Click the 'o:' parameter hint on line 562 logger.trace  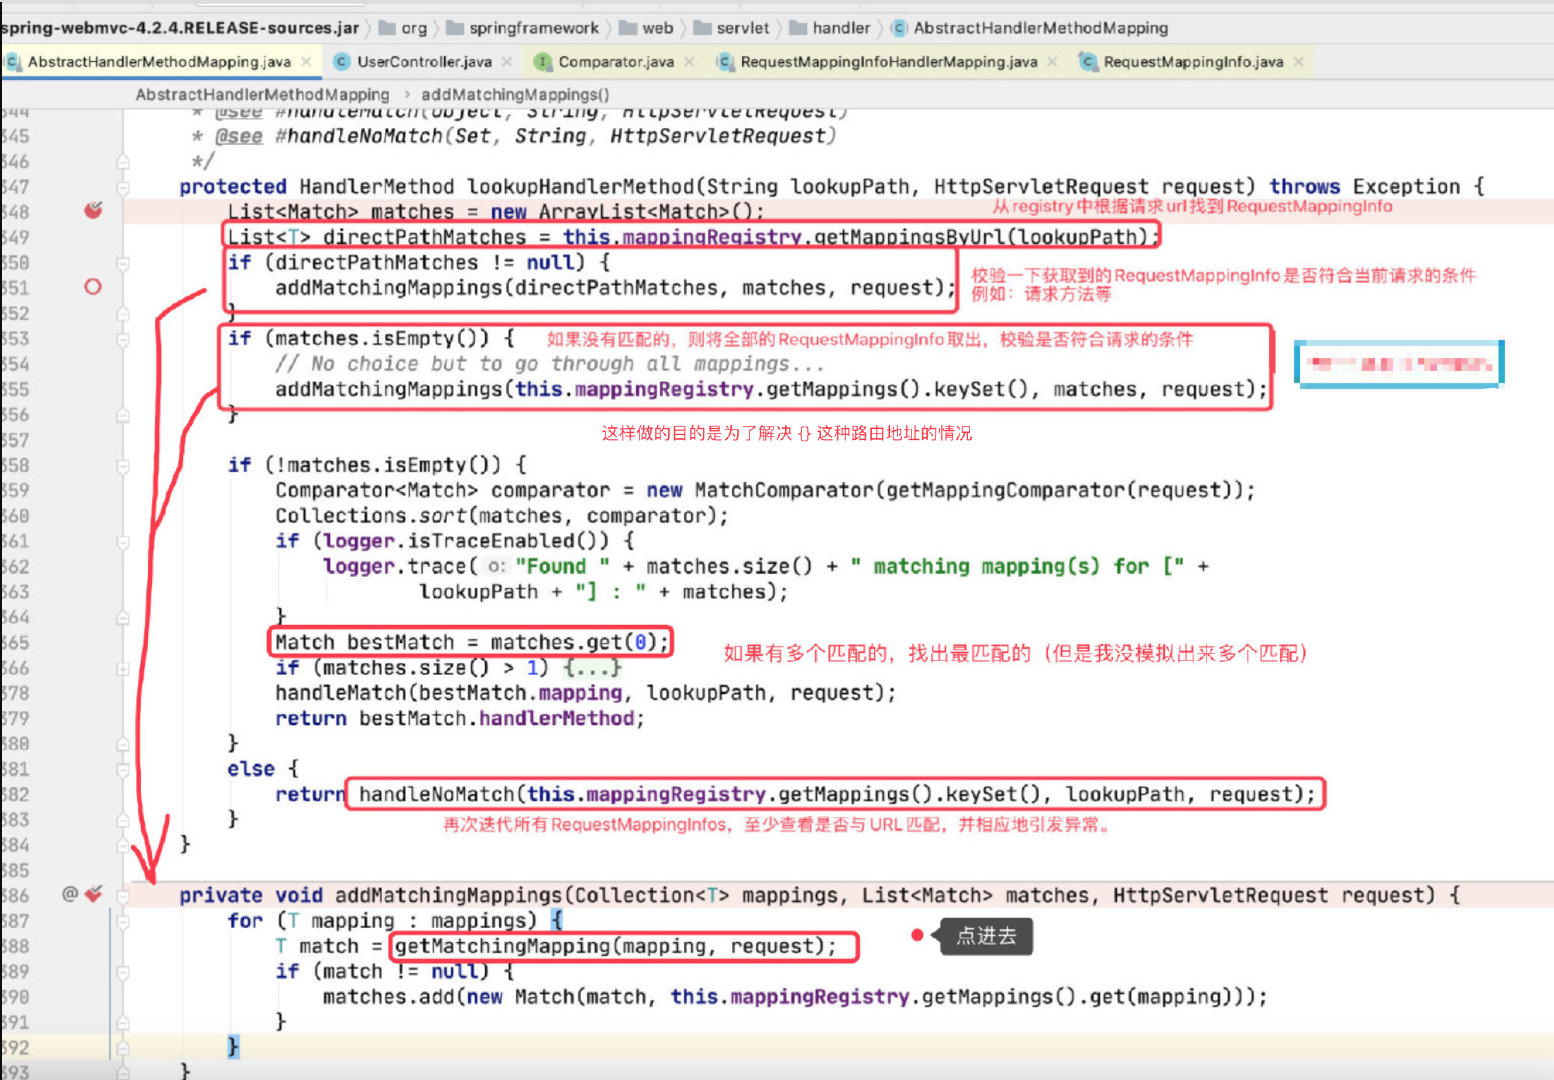coord(496,567)
